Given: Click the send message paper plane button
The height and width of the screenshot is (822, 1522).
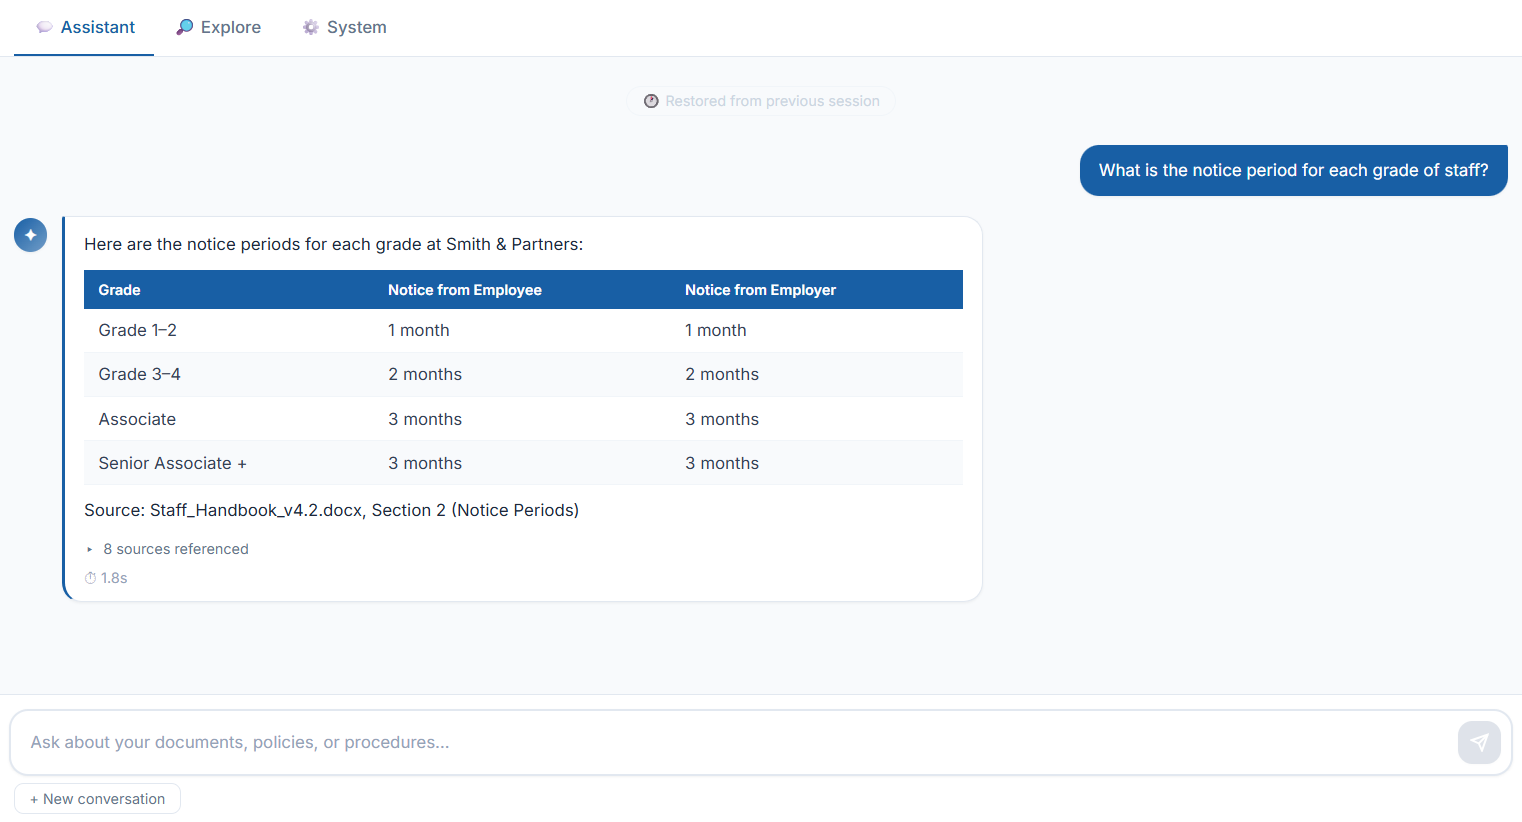Looking at the screenshot, I should tap(1479, 742).
